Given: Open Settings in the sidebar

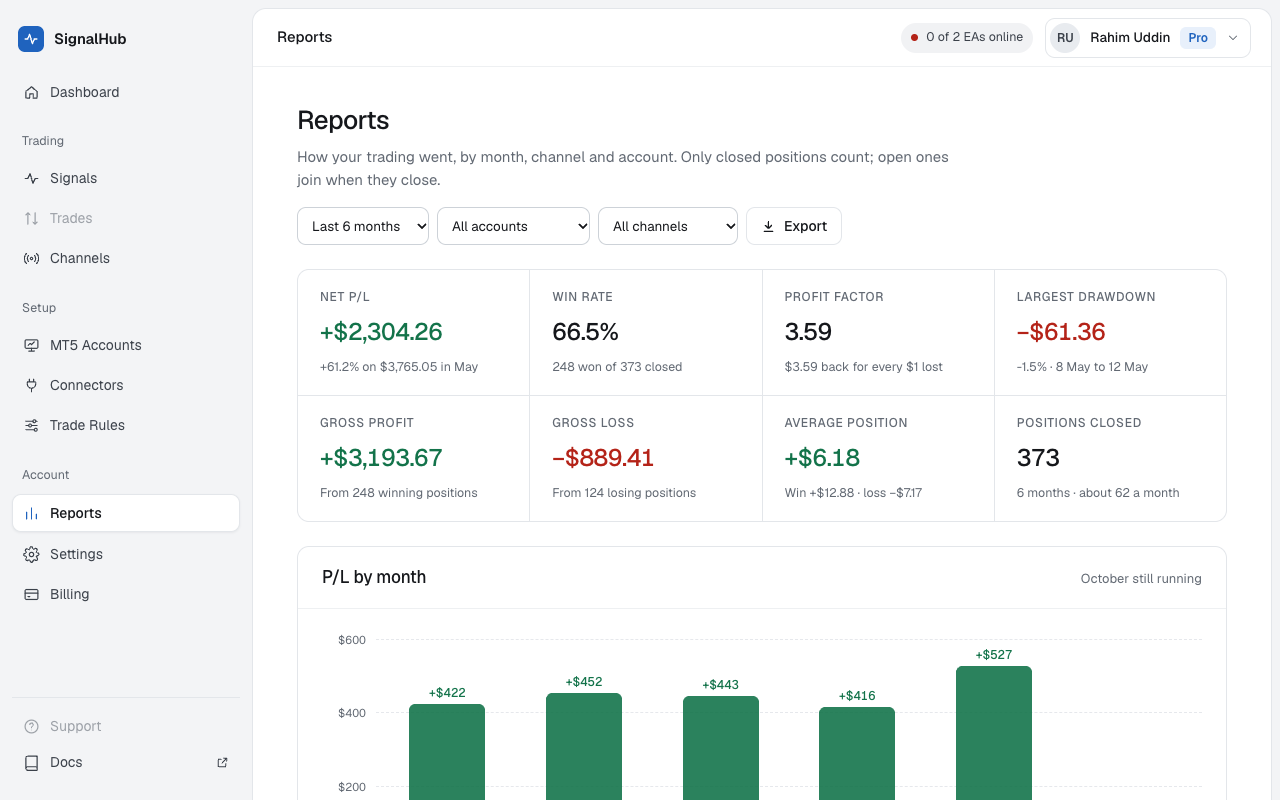Looking at the screenshot, I should pos(126,554).
